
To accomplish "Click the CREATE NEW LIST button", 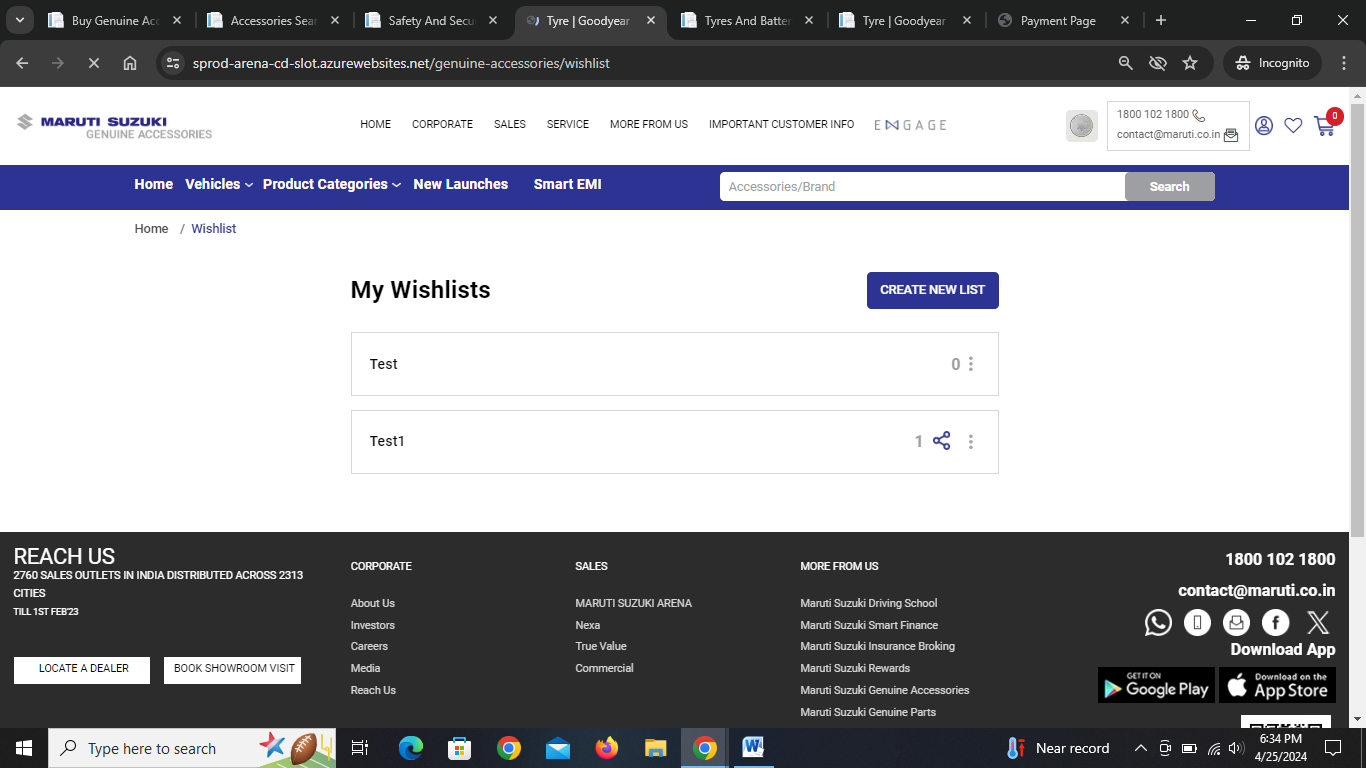I will tap(933, 290).
